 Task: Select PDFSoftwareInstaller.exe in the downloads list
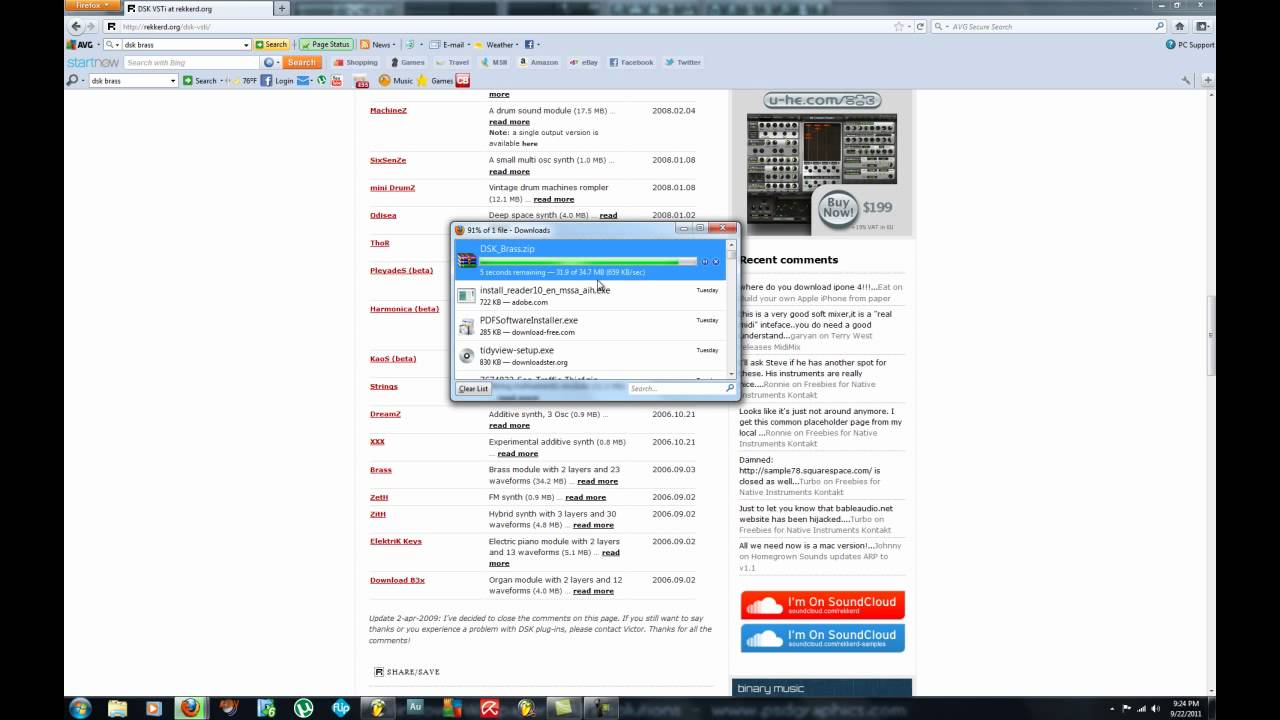pos(590,326)
